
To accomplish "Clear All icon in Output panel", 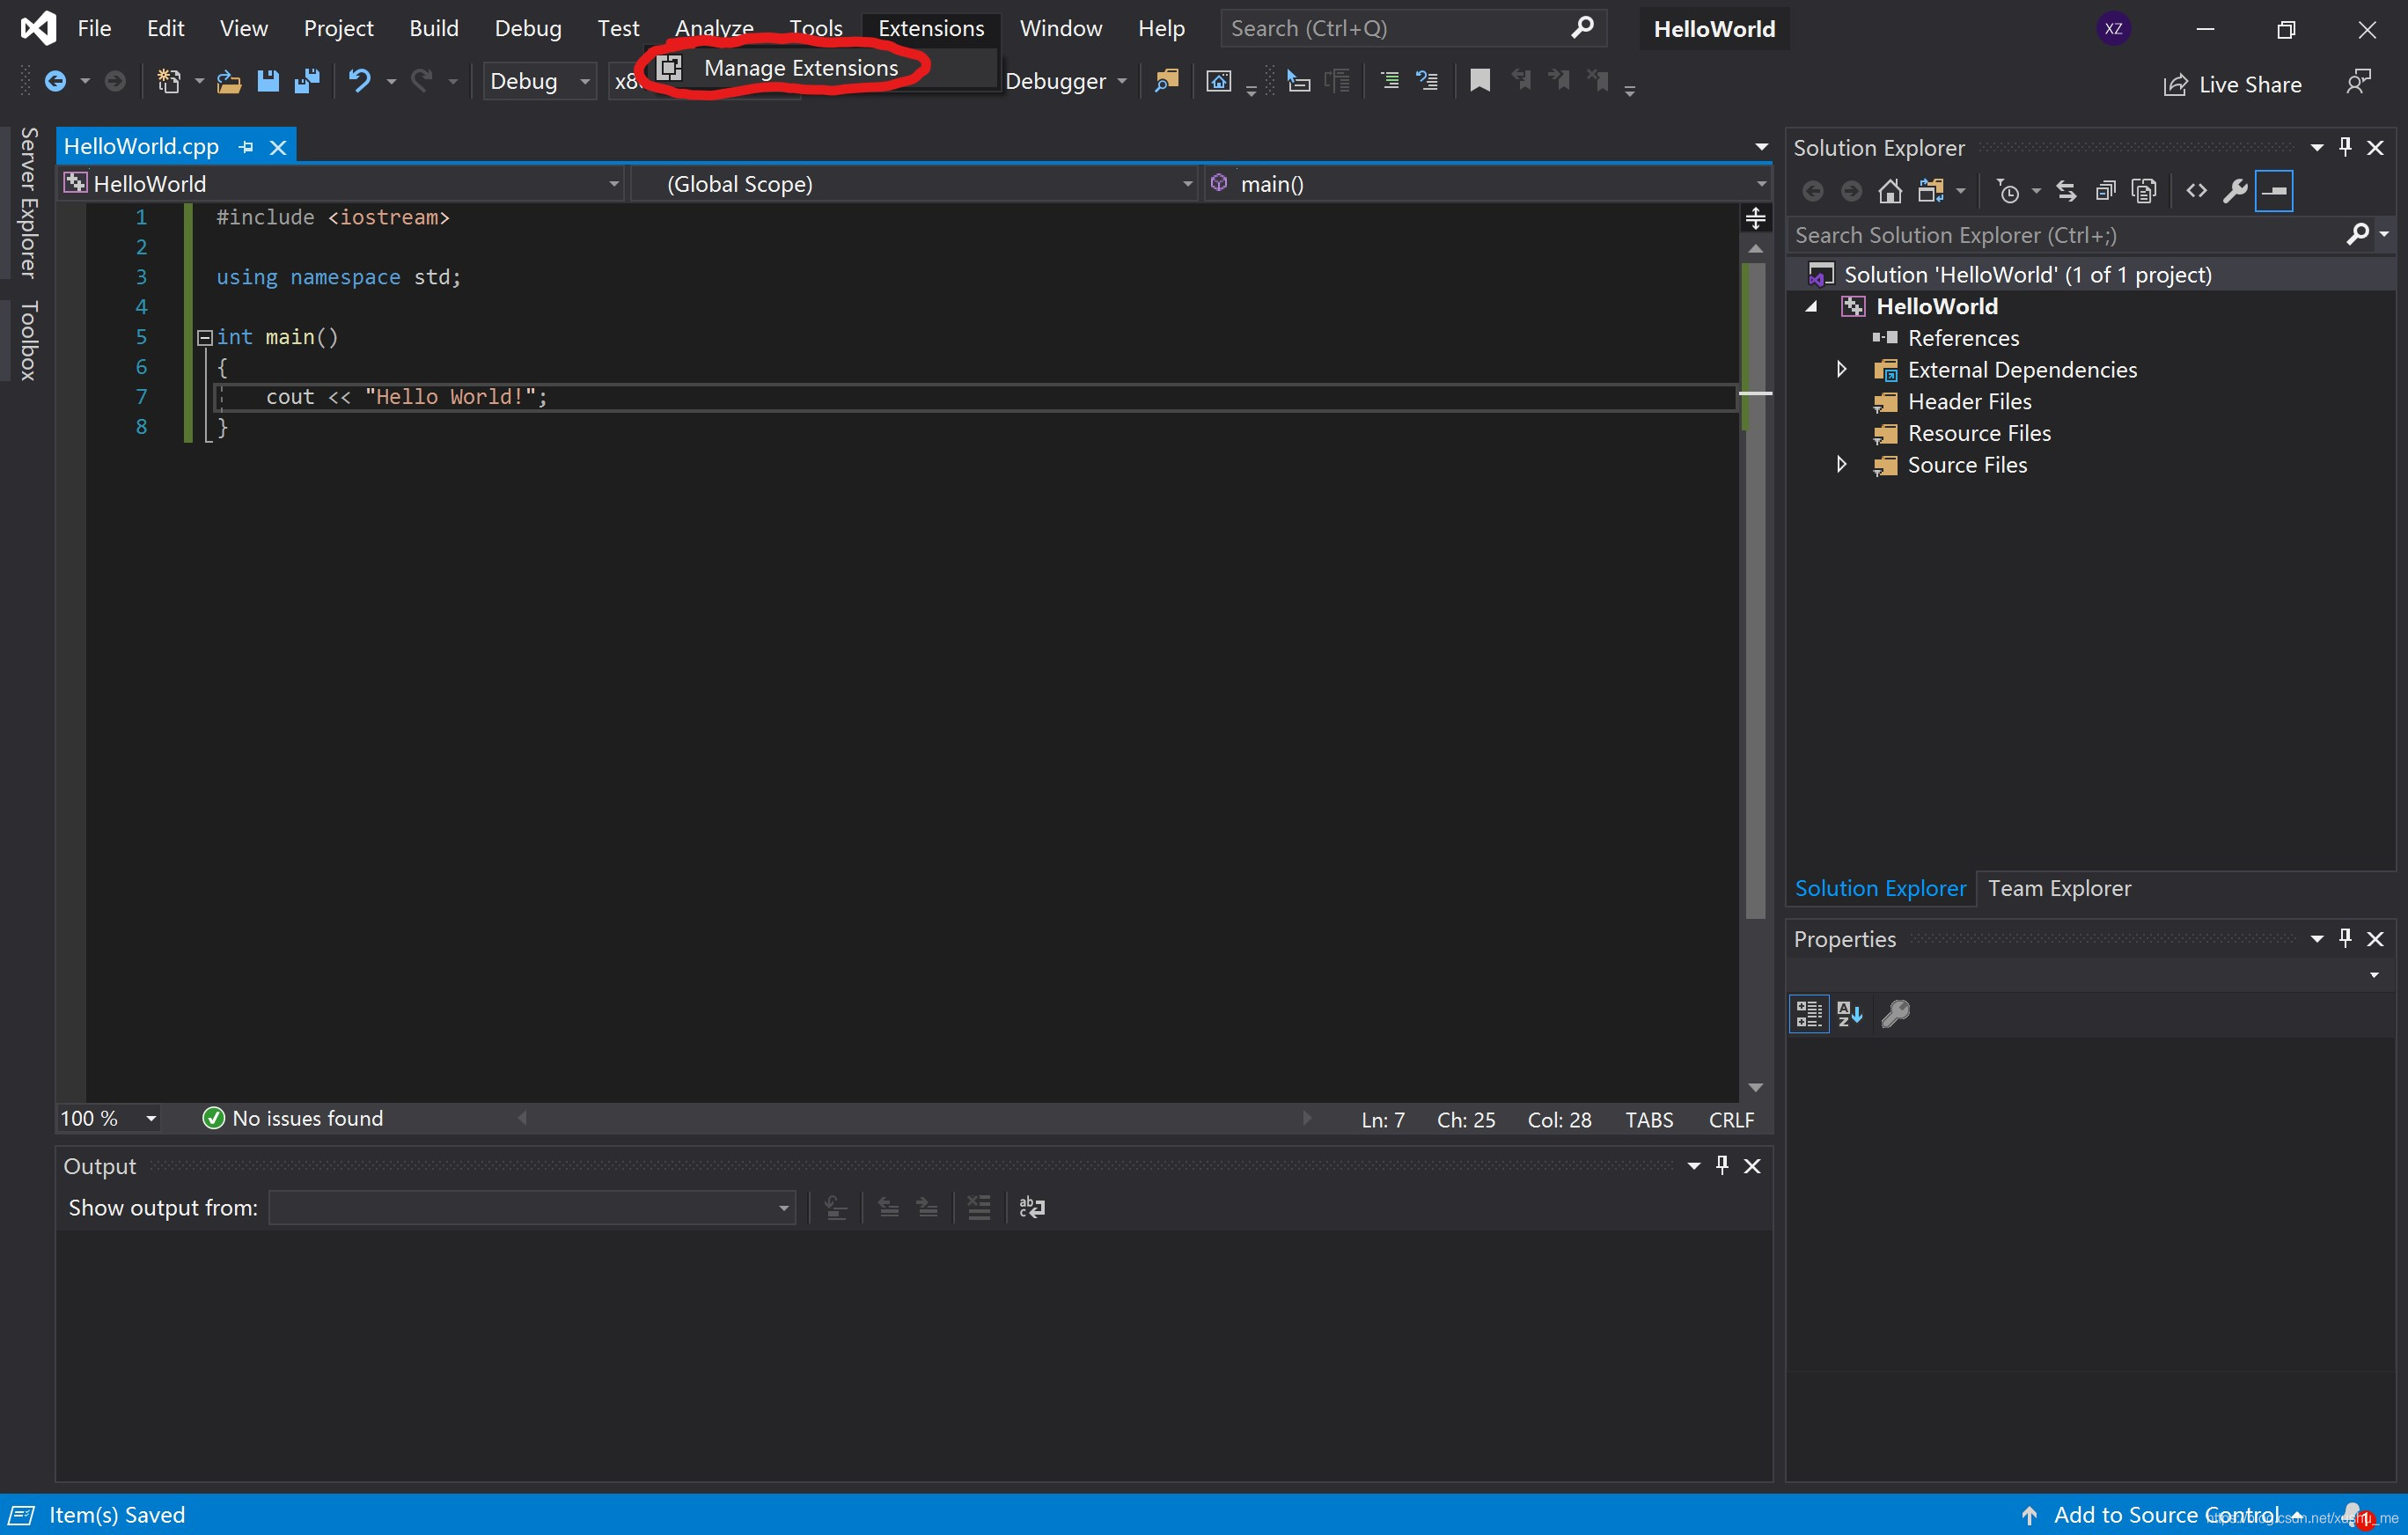I will tap(979, 1207).
